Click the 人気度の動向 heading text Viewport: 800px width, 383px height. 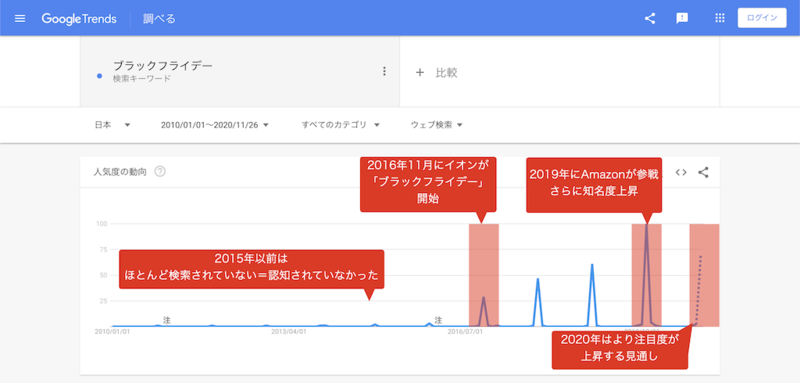pyautogui.click(x=120, y=172)
